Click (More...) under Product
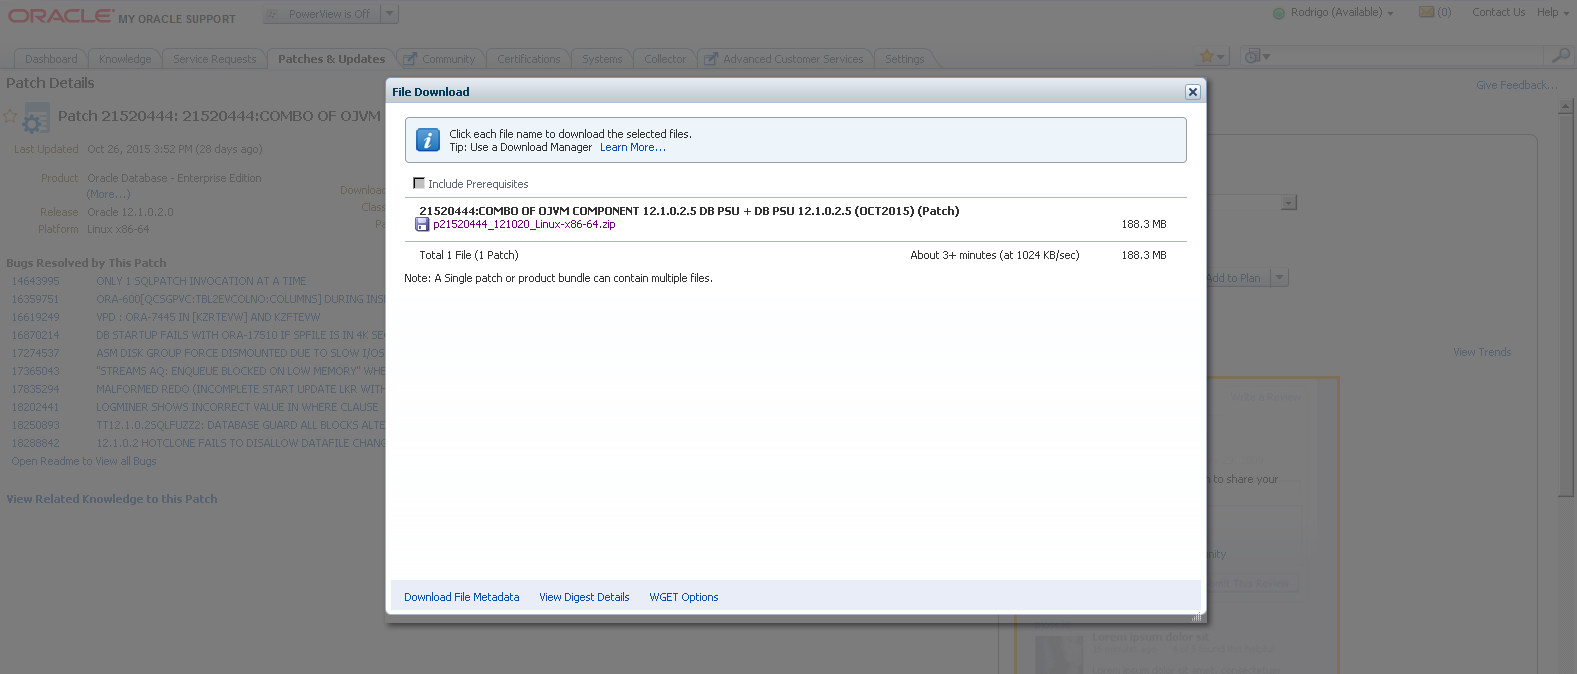 pos(108,194)
